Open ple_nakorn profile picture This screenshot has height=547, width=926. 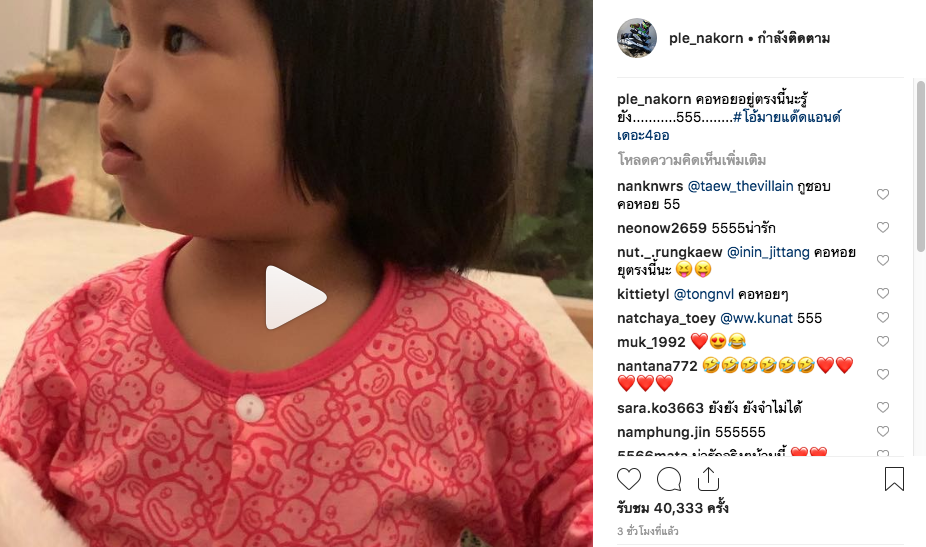point(637,38)
